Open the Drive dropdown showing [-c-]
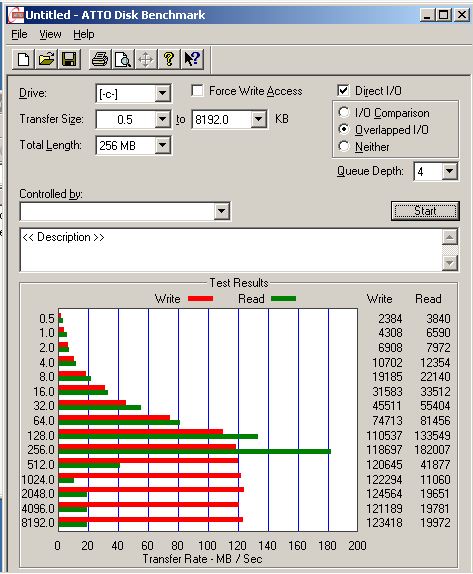 pyautogui.click(x=162, y=93)
